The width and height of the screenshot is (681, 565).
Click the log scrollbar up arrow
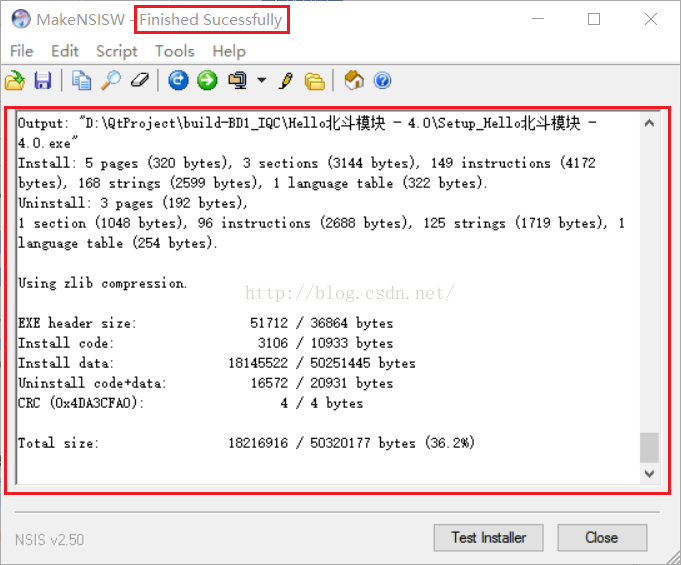click(649, 123)
